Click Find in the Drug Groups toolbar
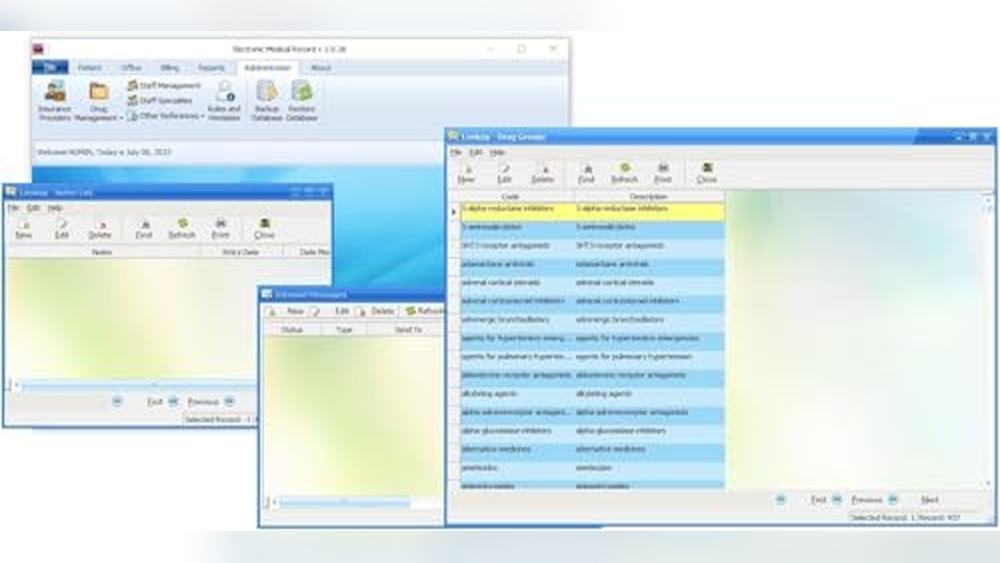Image resolution: width=1000 pixels, height=563 pixels. [x=586, y=172]
